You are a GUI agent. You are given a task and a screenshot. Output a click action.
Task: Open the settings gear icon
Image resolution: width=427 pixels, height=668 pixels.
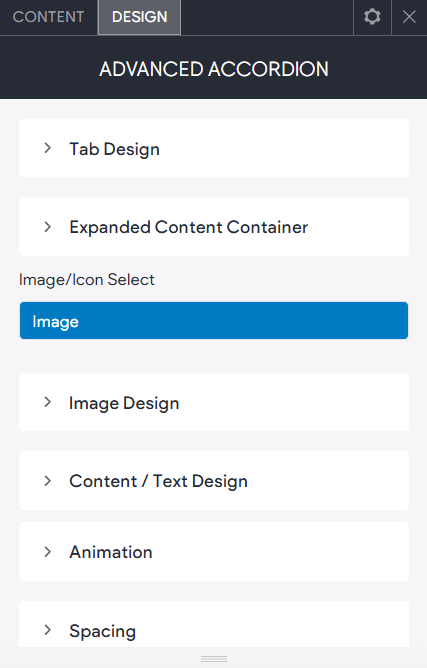[x=372, y=17]
